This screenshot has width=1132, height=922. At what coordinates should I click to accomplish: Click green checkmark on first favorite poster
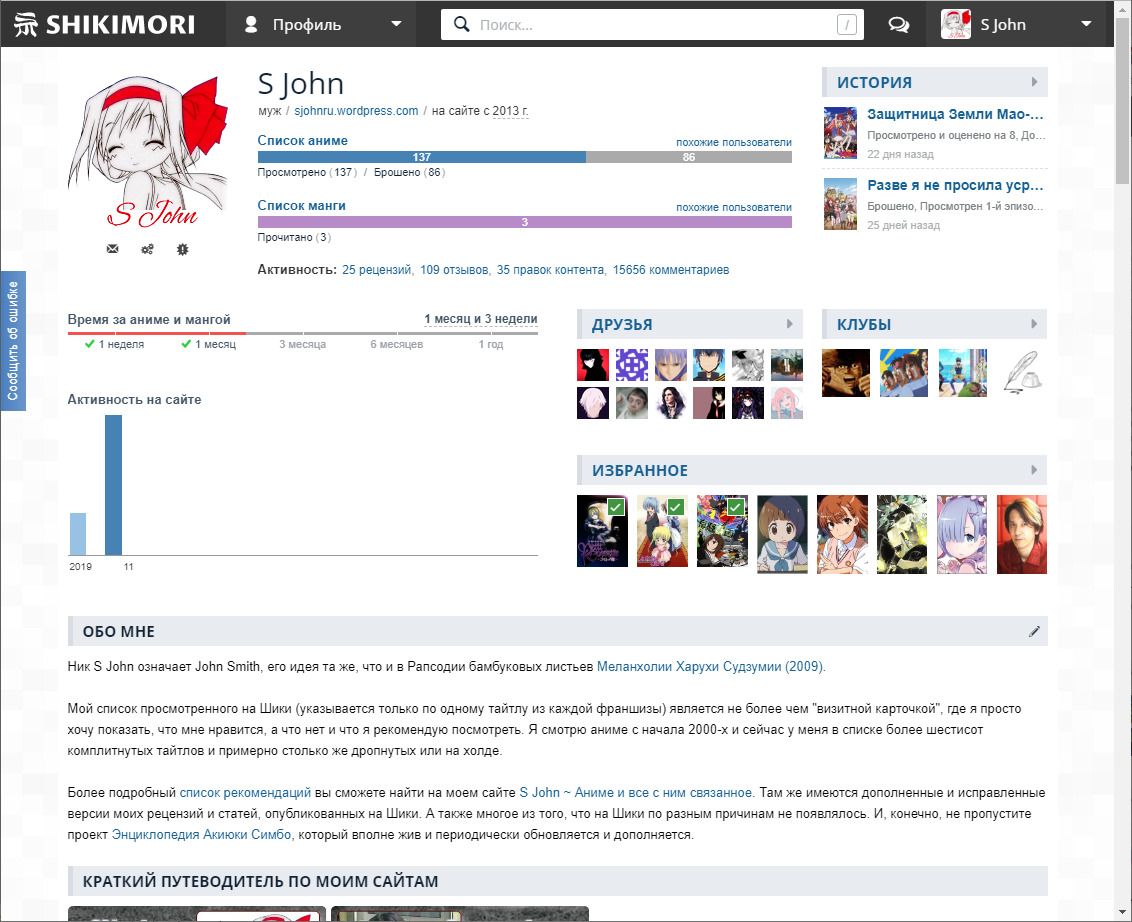point(616,507)
